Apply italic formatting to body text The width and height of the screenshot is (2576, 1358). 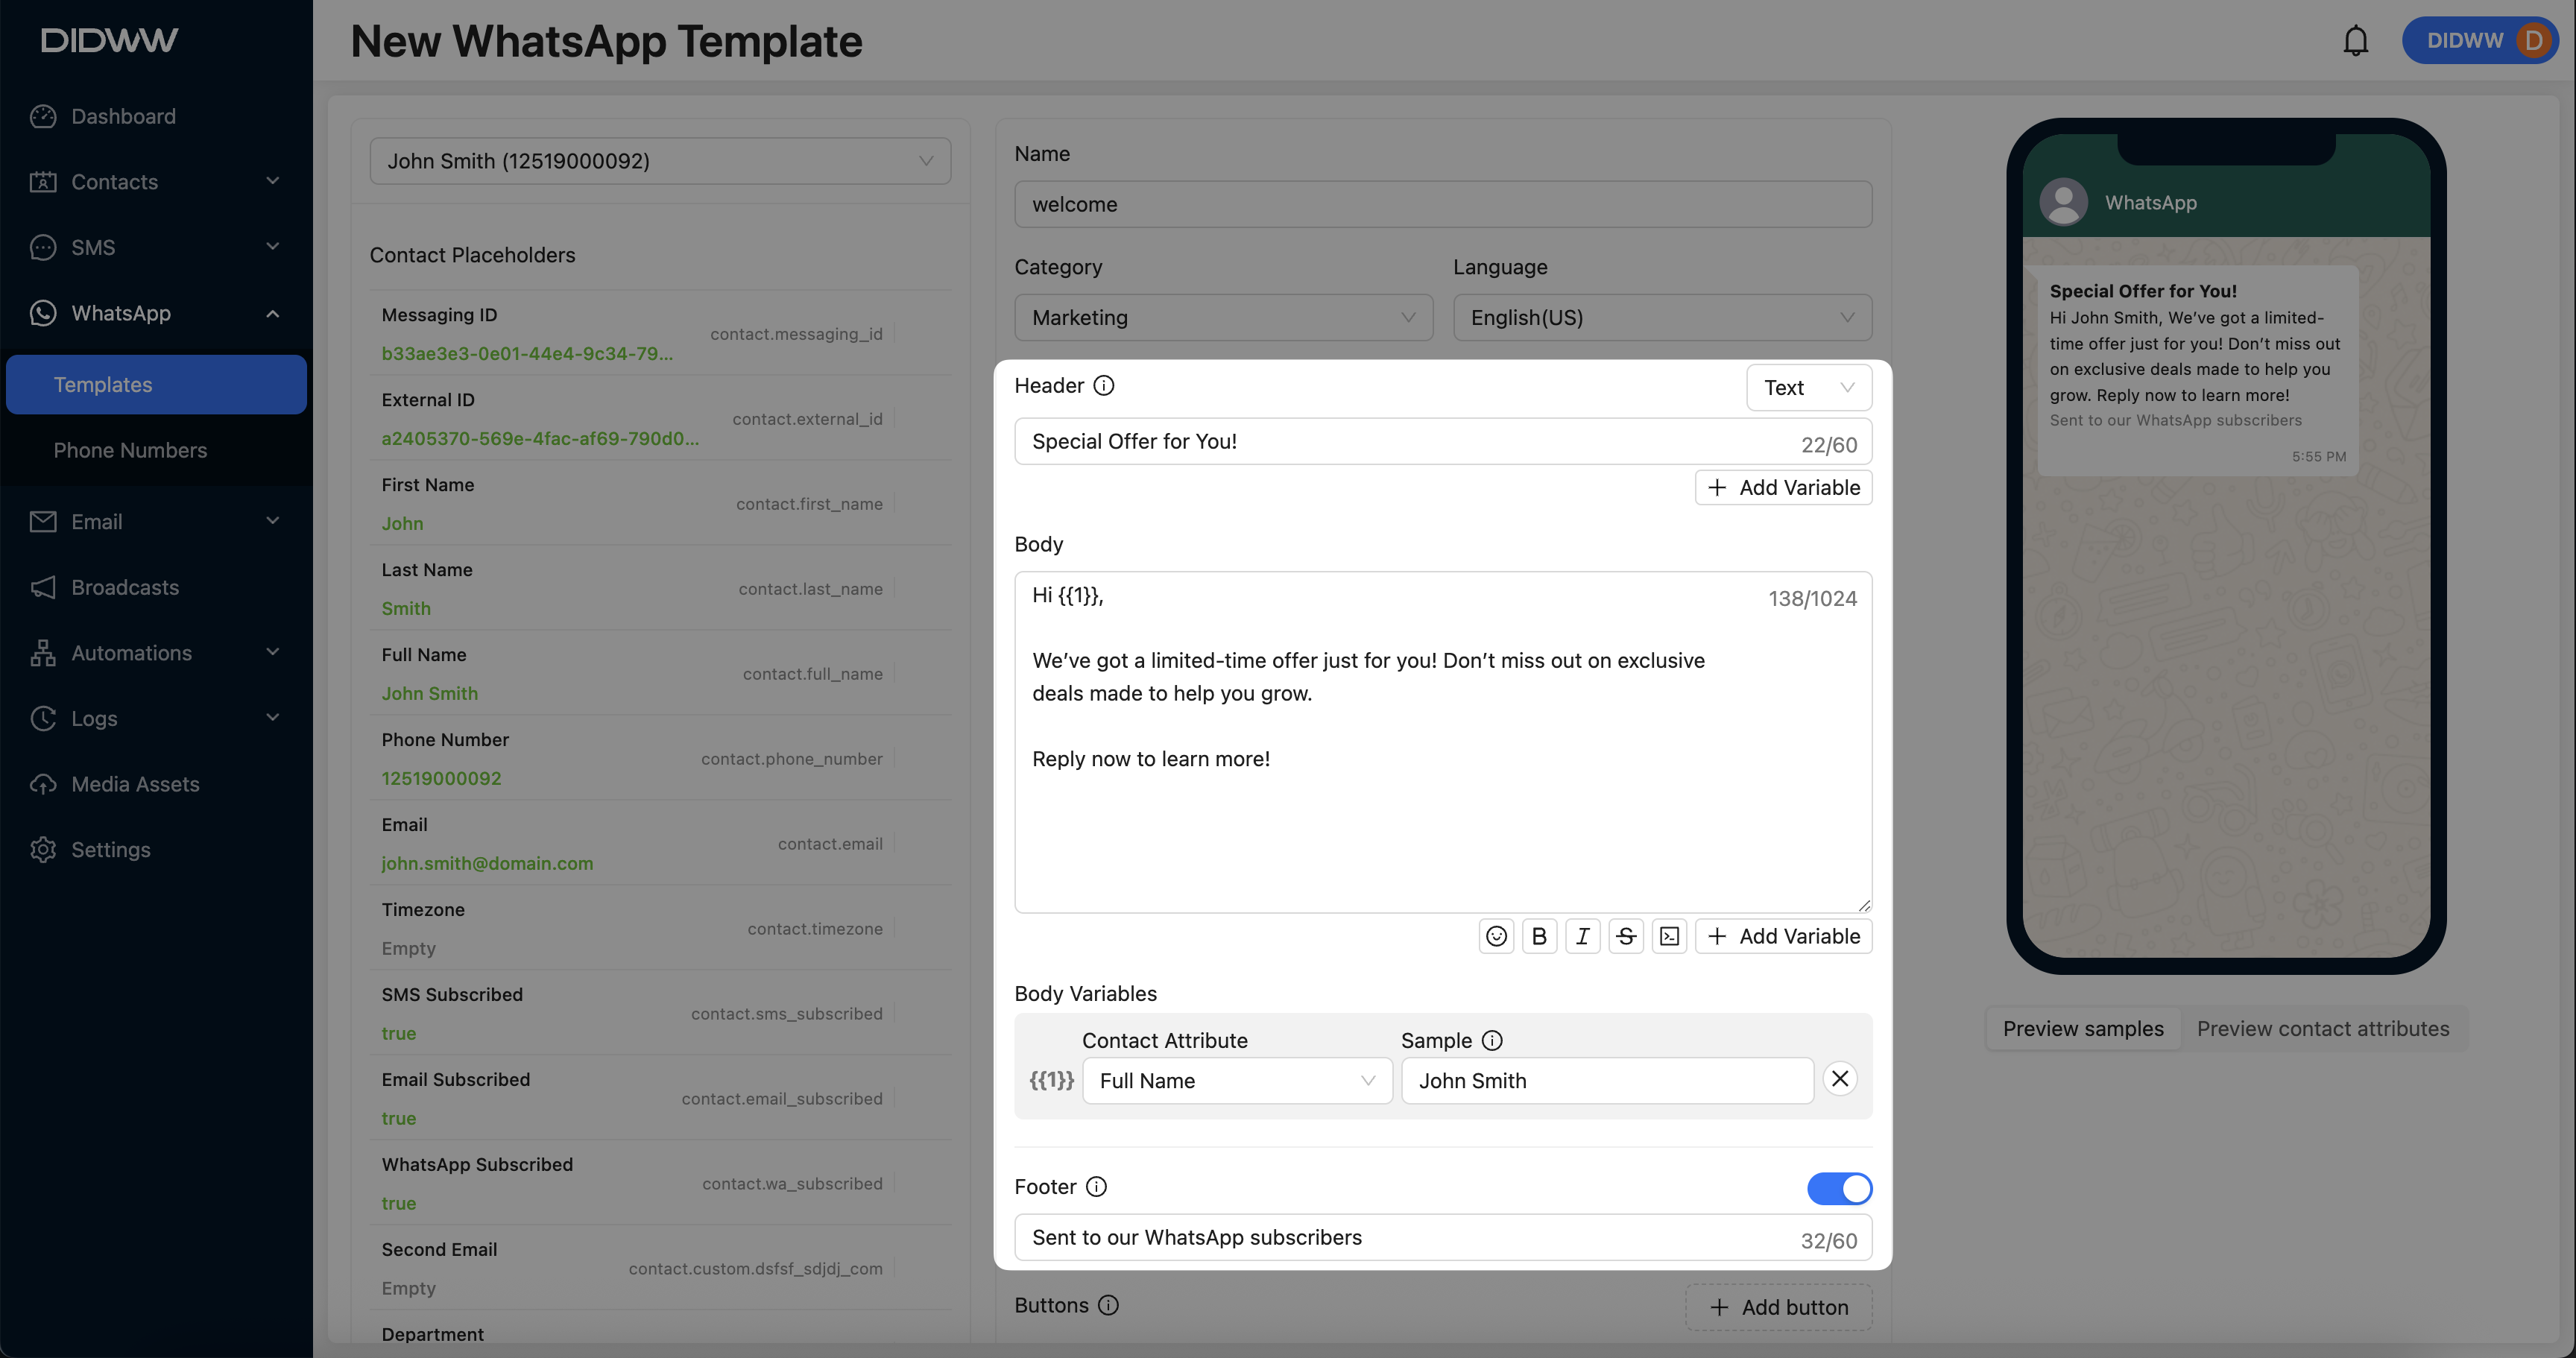[1582, 936]
